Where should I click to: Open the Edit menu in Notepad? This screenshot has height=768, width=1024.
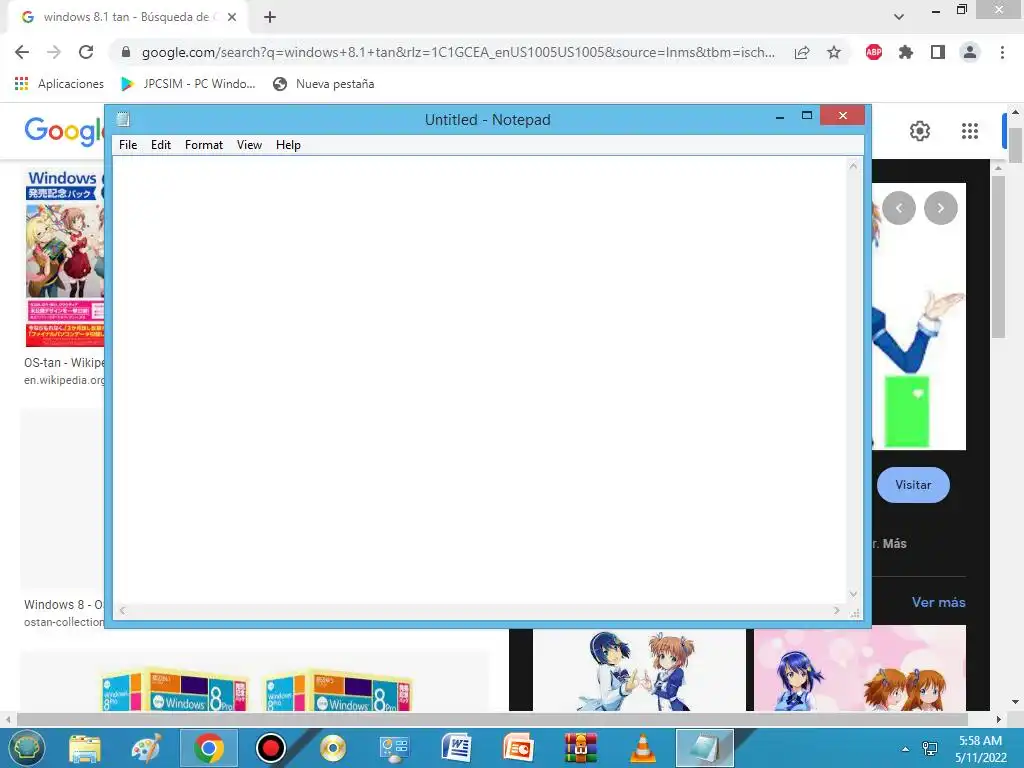coord(161,145)
